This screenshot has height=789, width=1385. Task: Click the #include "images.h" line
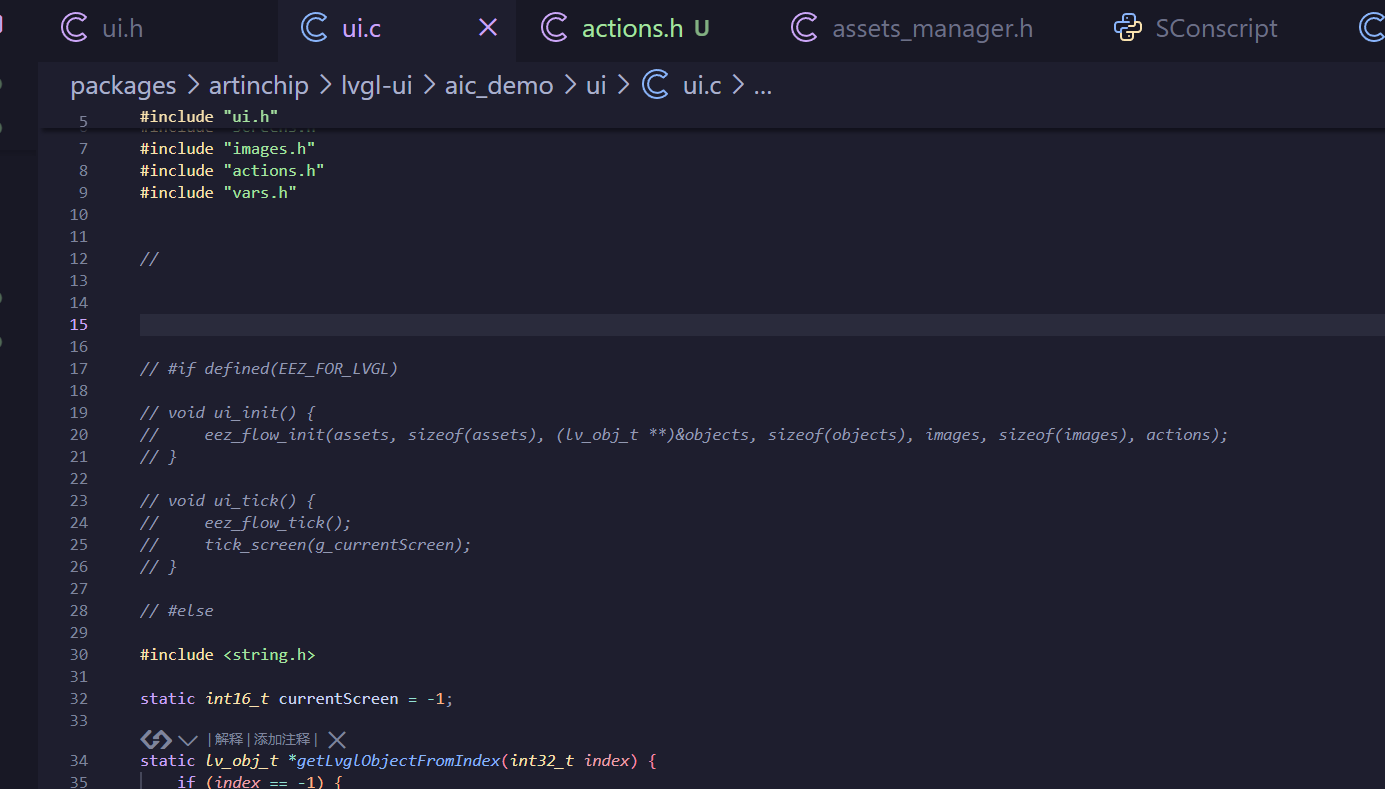[228, 148]
